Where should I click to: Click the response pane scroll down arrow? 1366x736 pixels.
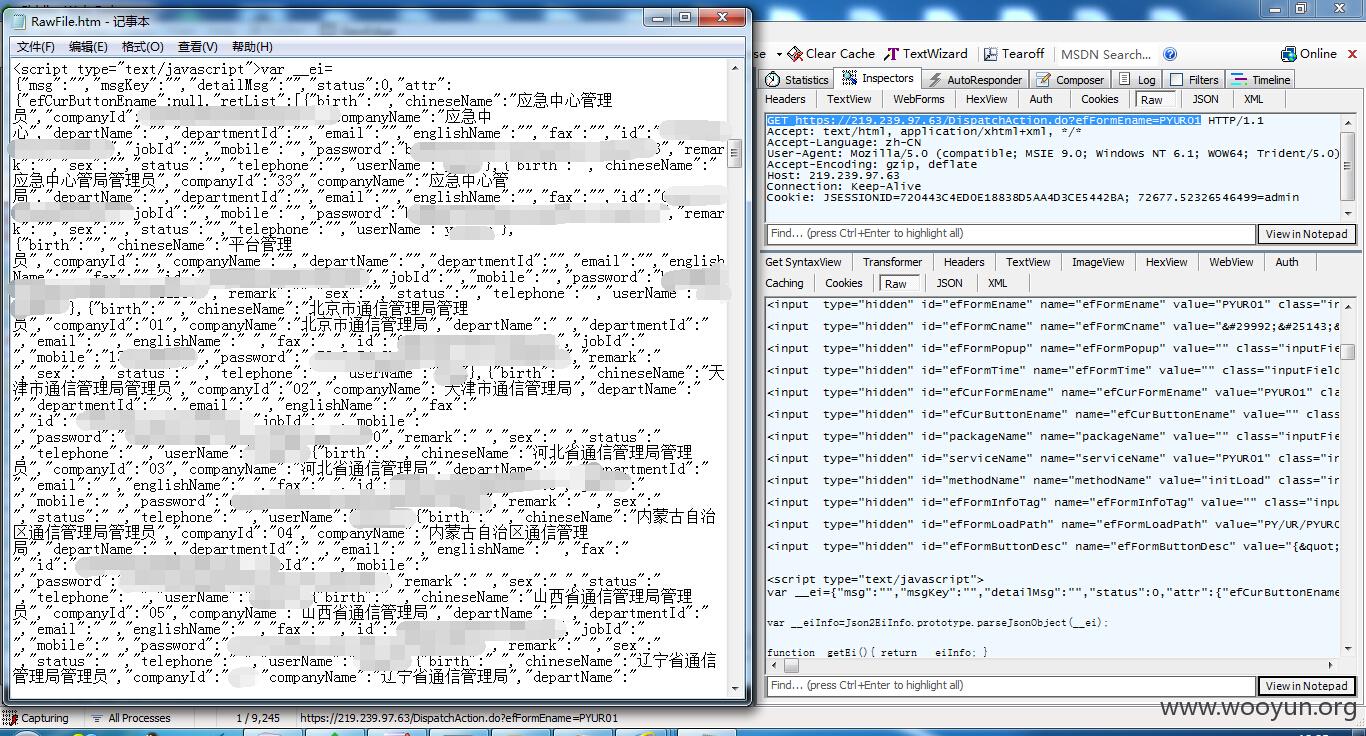pyautogui.click(x=1347, y=649)
